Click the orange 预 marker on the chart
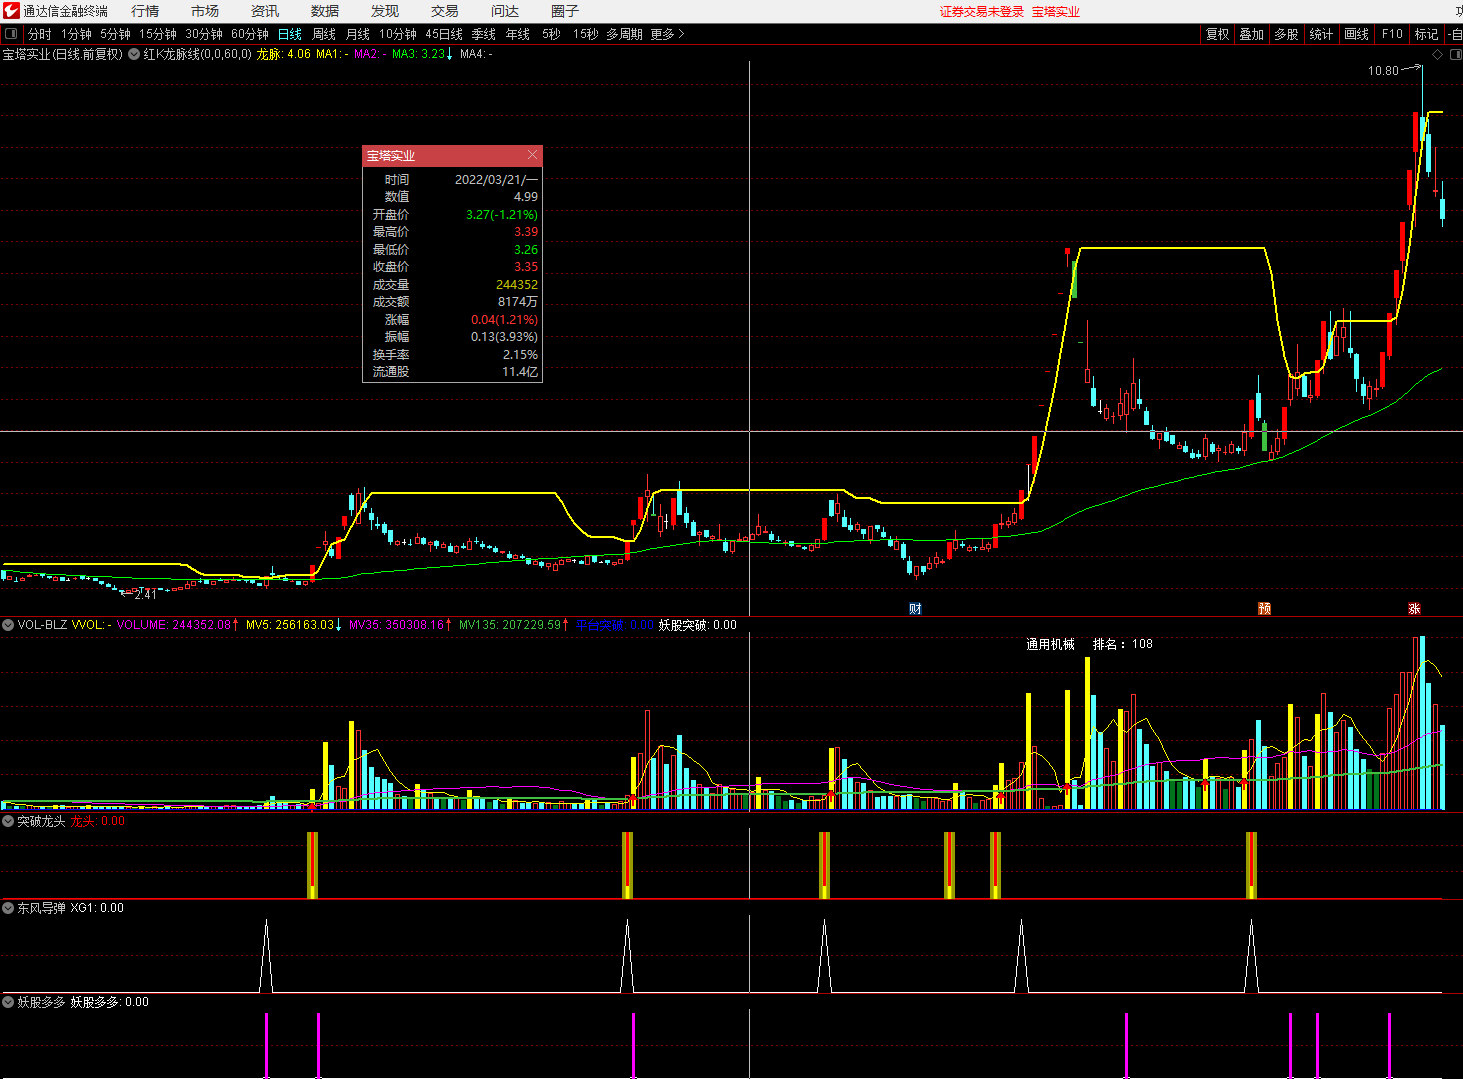Image resolution: width=1463 pixels, height=1079 pixels. (1264, 608)
